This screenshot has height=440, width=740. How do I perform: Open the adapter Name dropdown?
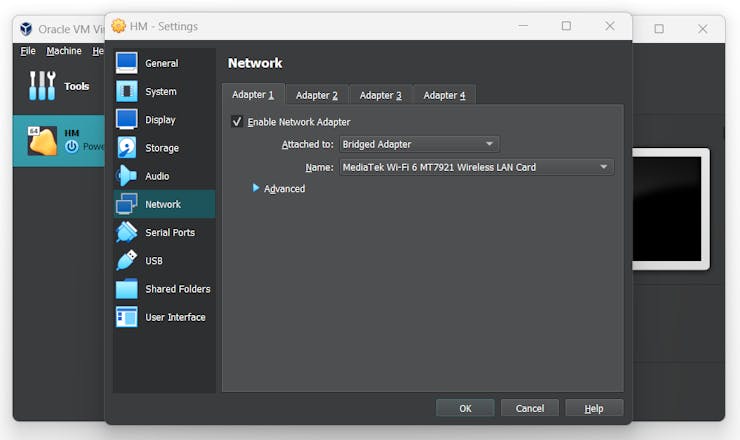point(476,167)
